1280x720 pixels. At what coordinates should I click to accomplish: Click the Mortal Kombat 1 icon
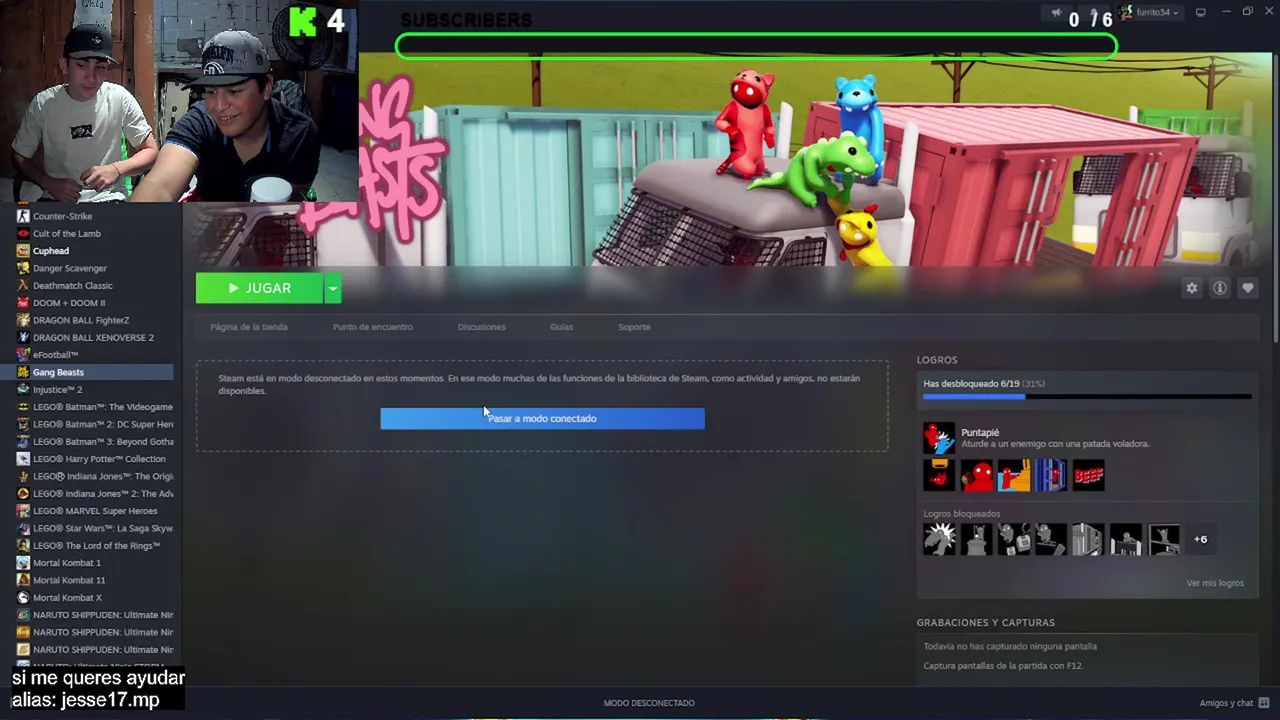tap(23, 563)
